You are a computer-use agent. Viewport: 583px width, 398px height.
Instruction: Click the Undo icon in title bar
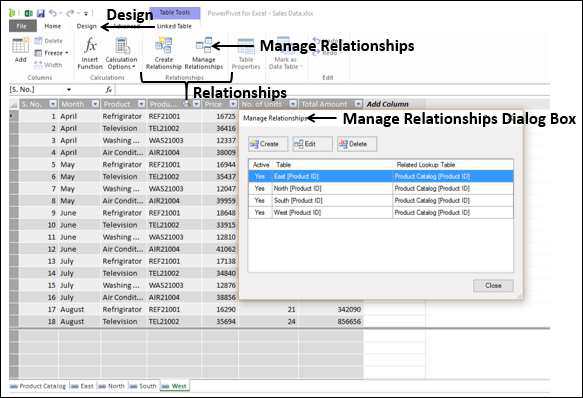point(53,13)
